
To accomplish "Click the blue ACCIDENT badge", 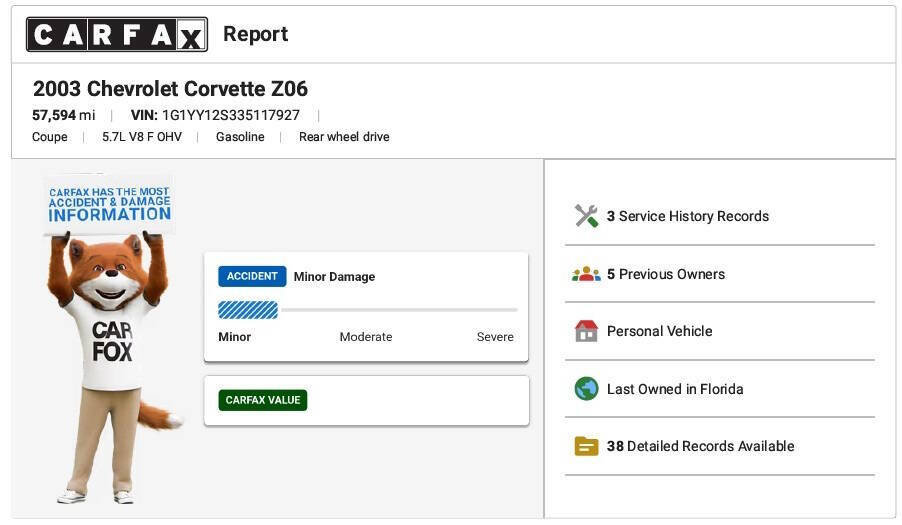I will coord(252,277).
